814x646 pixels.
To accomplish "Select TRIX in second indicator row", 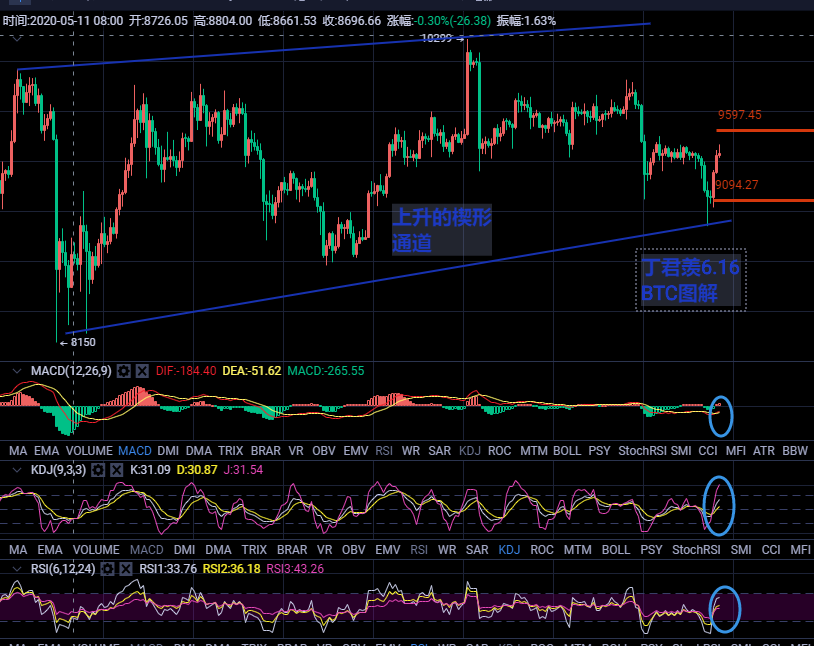I will click(x=254, y=550).
